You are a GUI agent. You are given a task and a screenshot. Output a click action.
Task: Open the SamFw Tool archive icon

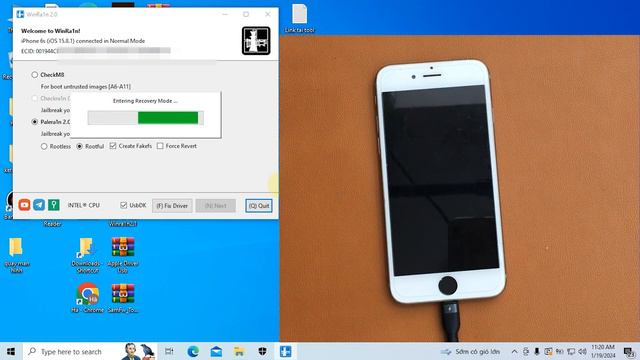point(123,298)
